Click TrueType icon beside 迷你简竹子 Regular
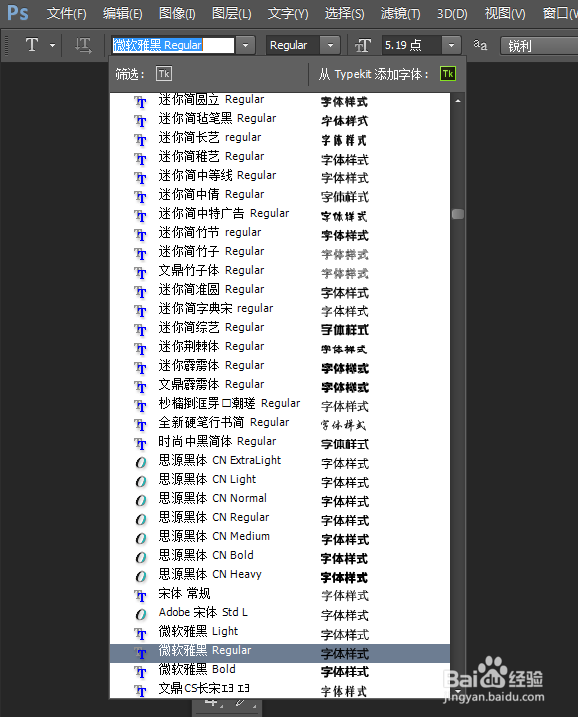 141,253
